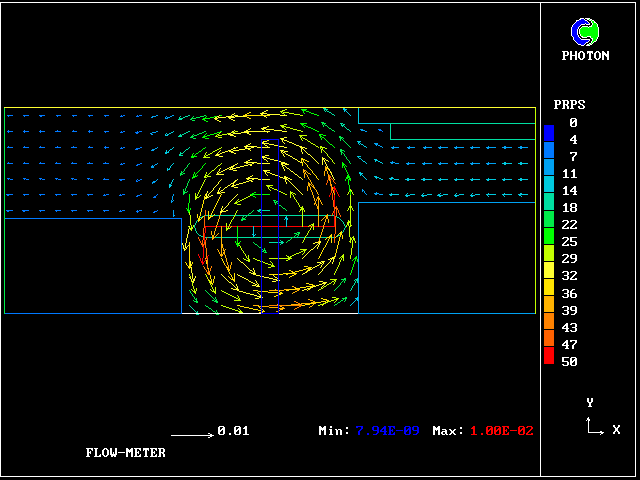
Task: Click the PHOTON text under the logo
Action: pos(585,56)
